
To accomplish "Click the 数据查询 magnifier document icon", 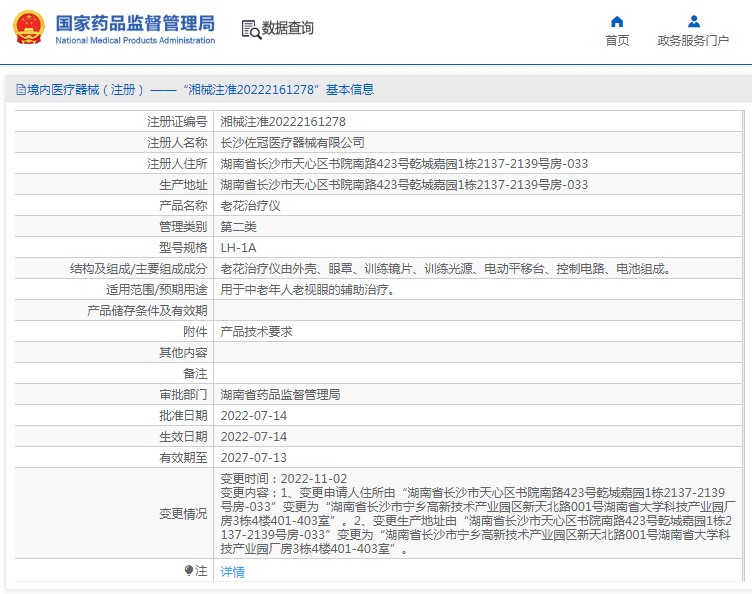I will tap(250, 29).
